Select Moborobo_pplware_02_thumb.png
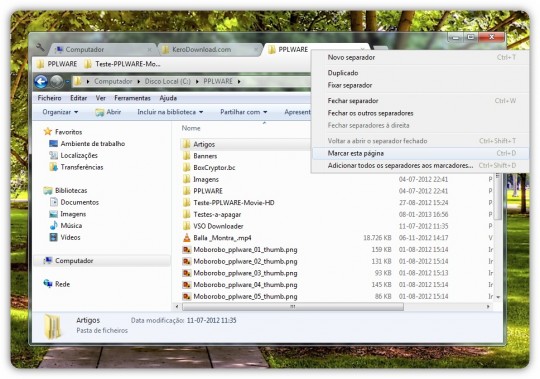Image resolution: width=540 pixels, height=379 pixels. 240,261
